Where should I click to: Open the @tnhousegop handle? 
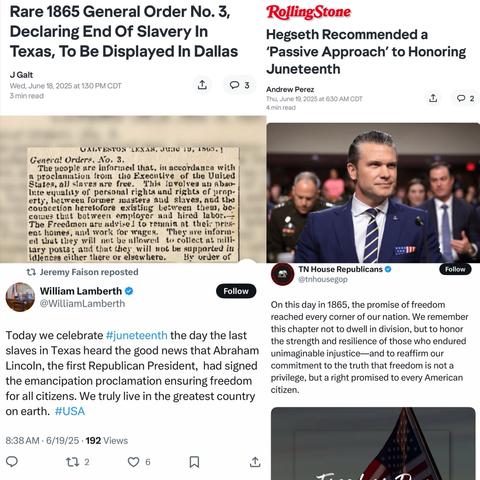(x=323, y=279)
